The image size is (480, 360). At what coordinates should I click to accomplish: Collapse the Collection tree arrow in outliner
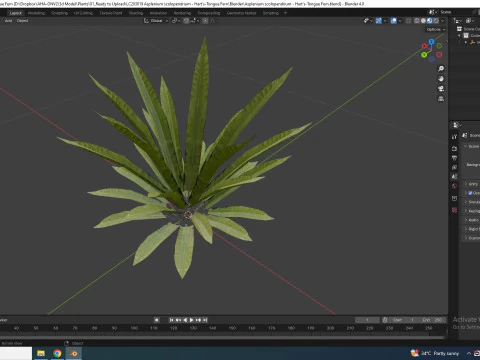click(460, 35)
